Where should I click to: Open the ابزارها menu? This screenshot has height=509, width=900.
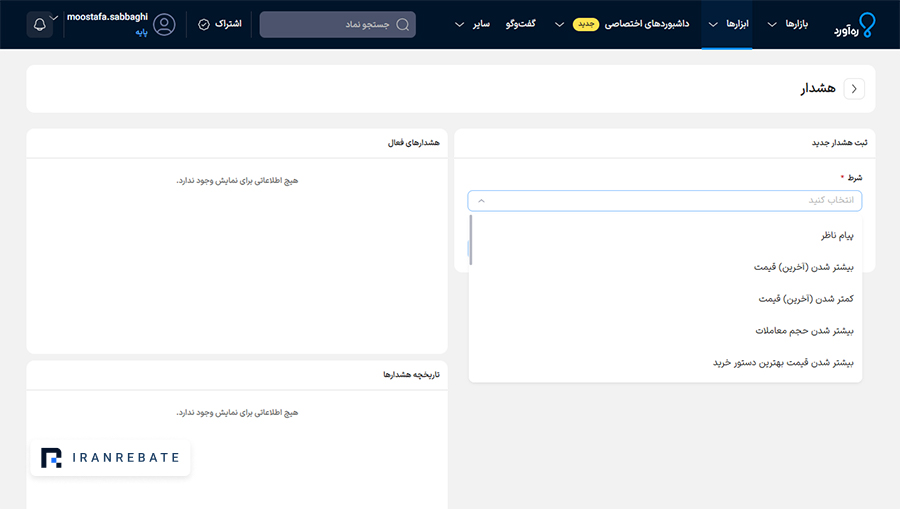[x=728, y=24]
